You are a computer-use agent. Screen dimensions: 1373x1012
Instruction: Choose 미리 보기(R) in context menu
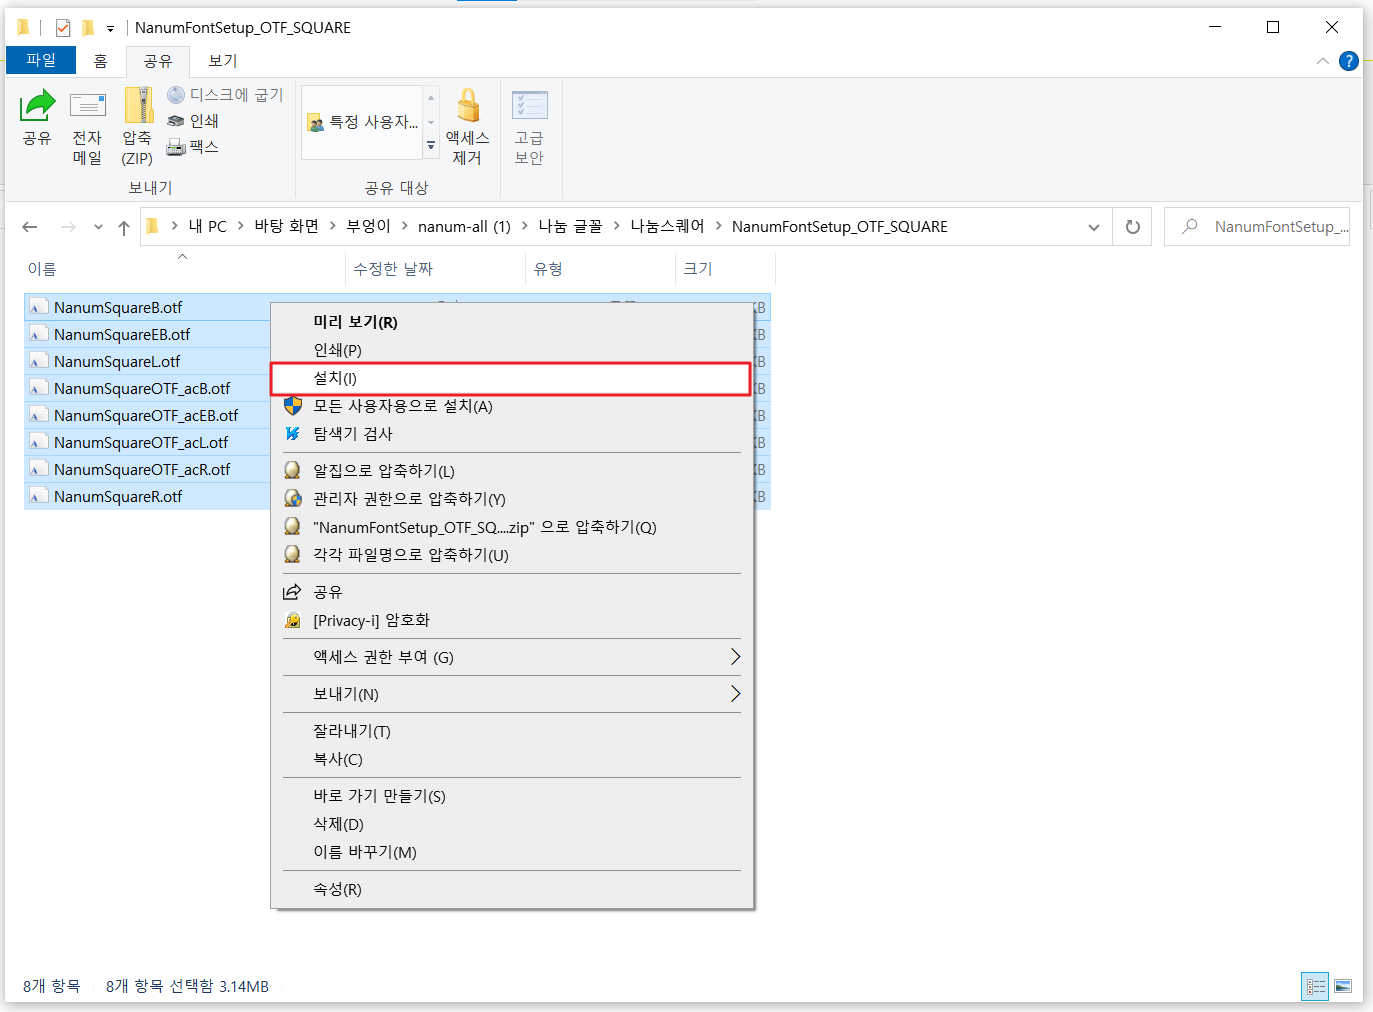coord(510,322)
